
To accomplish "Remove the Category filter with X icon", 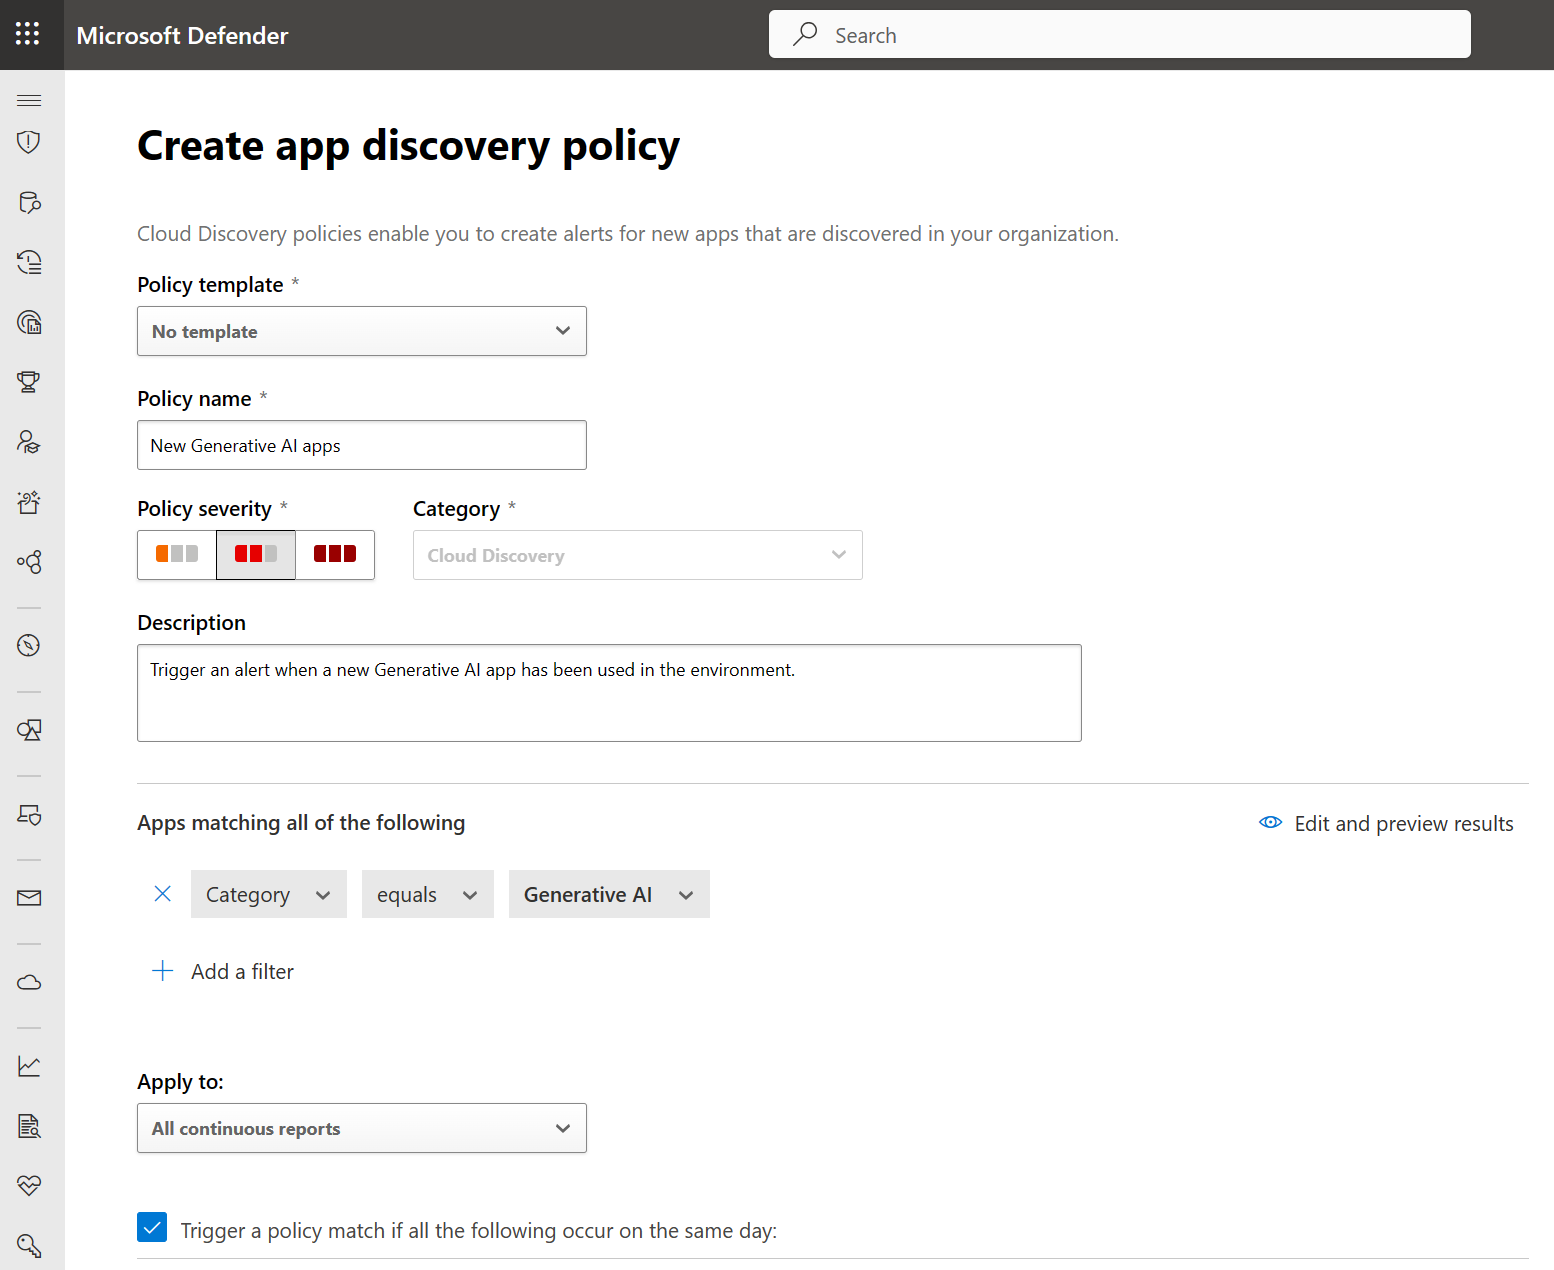I will [x=163, y=894].
